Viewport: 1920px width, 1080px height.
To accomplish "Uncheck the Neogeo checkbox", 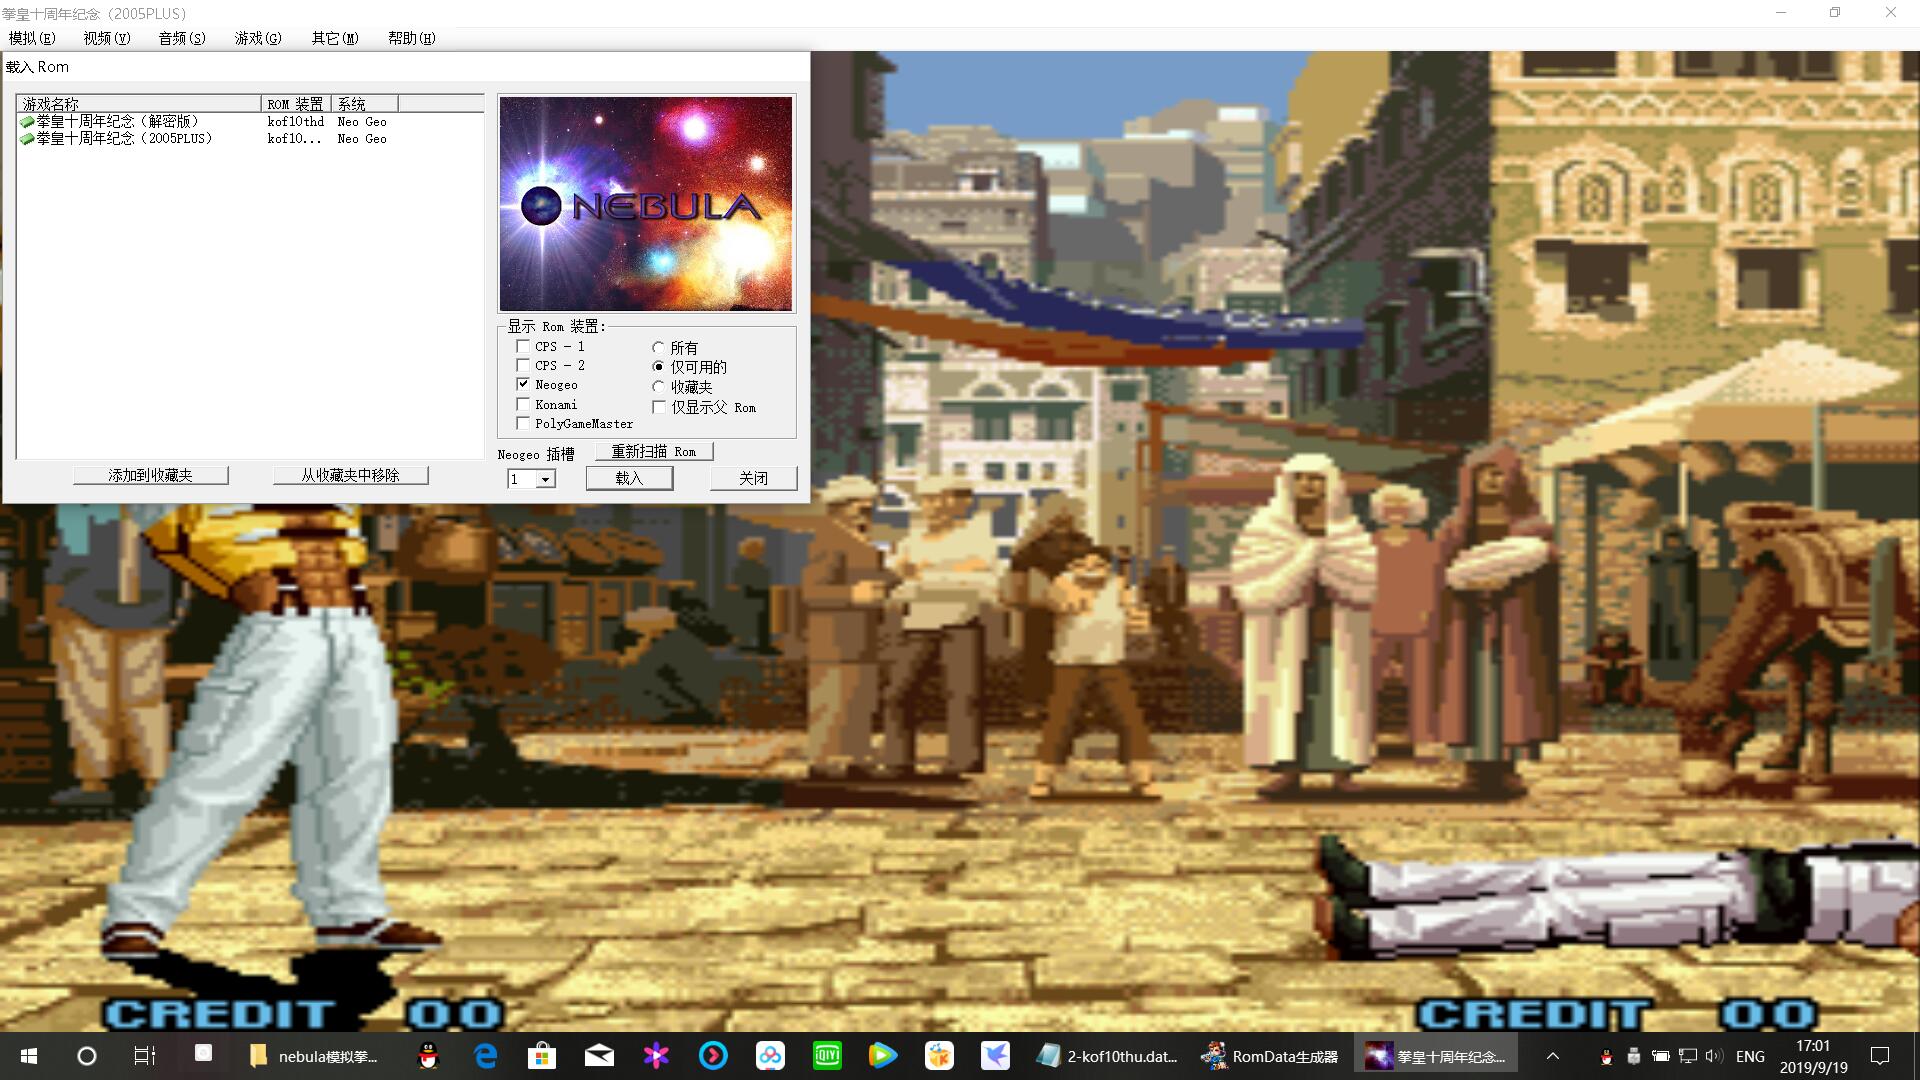I will click(523, 384).
